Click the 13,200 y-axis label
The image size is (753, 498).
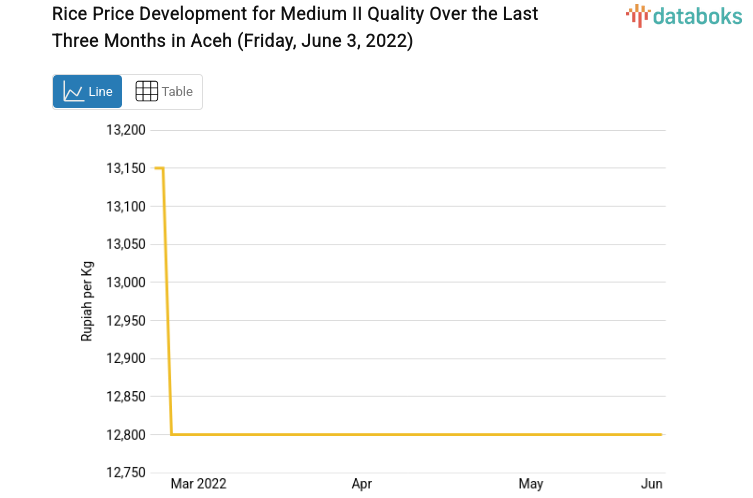[x=126, y=130]
